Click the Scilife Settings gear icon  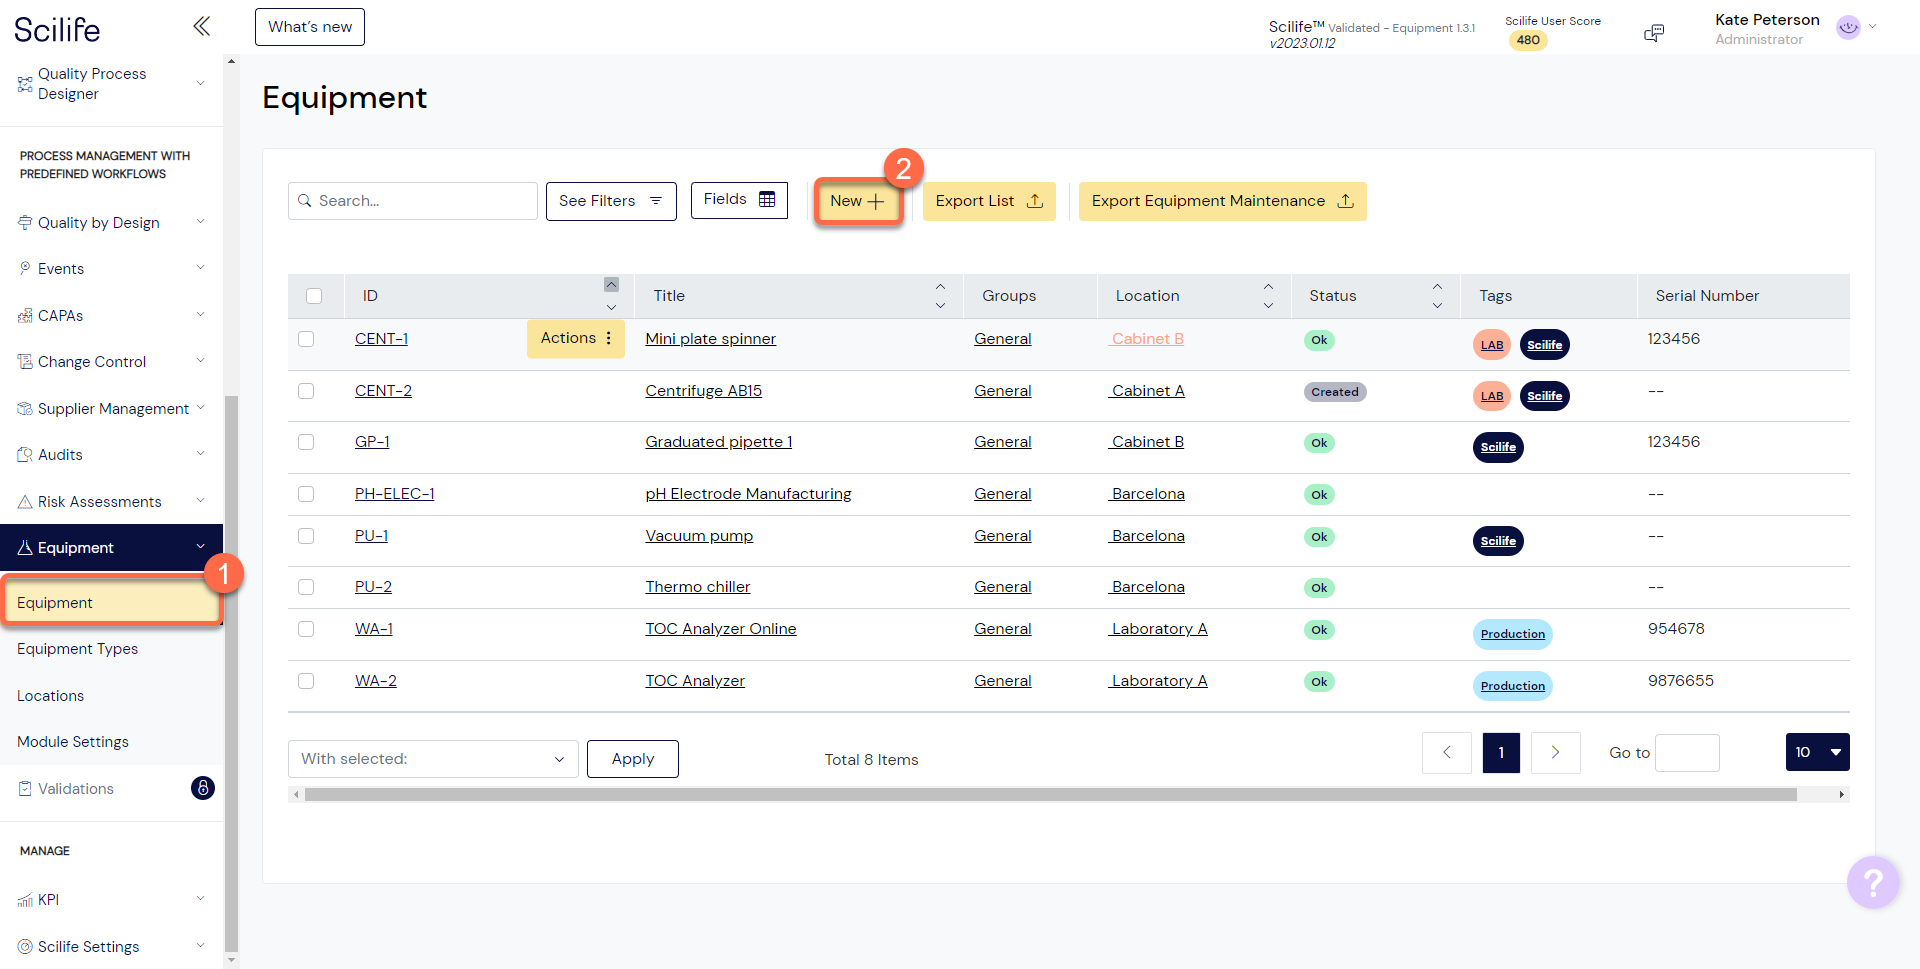click(x=25, y=946)
